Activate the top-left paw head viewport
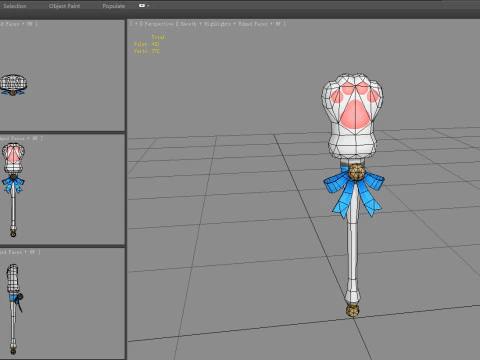Screen dimensions: 480x360 (62, 75)
